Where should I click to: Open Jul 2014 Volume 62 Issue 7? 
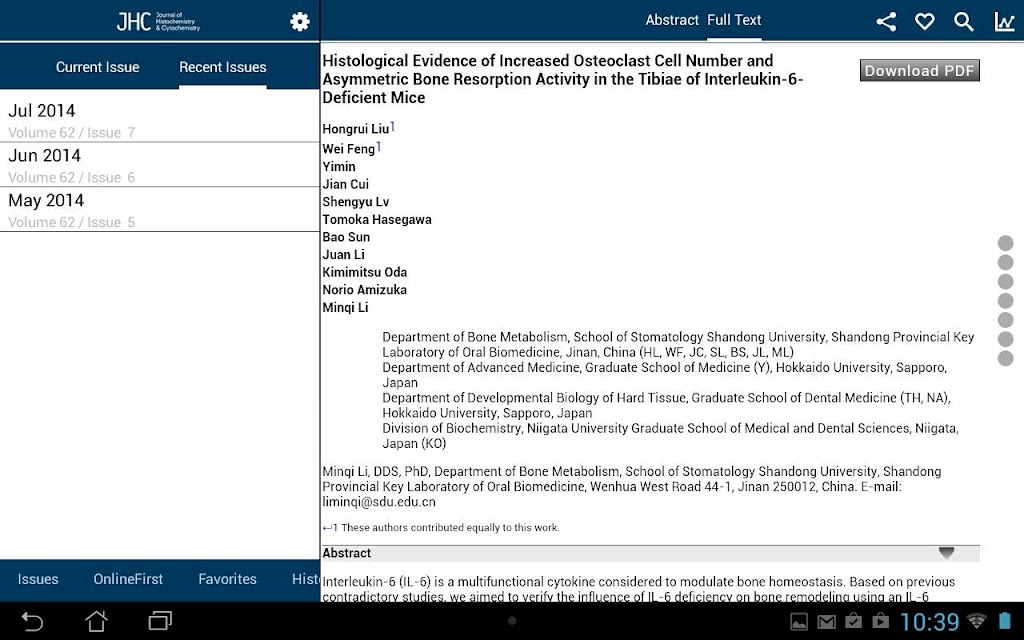point(159,119)
